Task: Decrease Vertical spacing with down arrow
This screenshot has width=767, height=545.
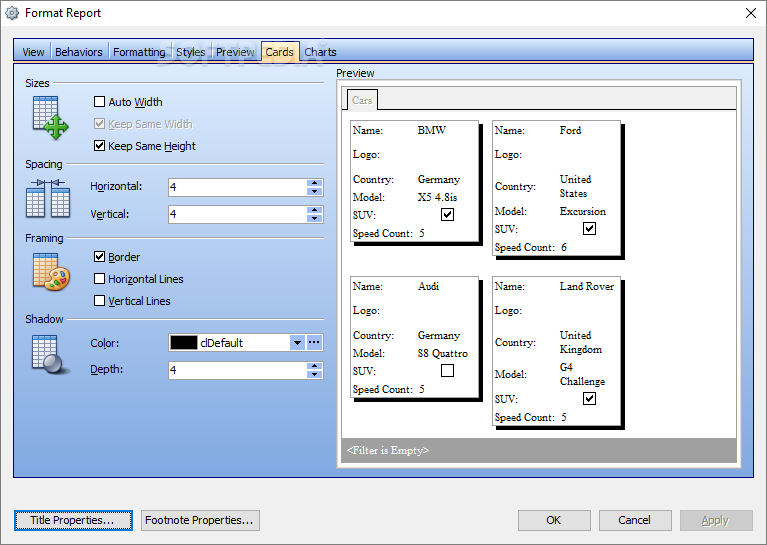Action: (315, 219)
